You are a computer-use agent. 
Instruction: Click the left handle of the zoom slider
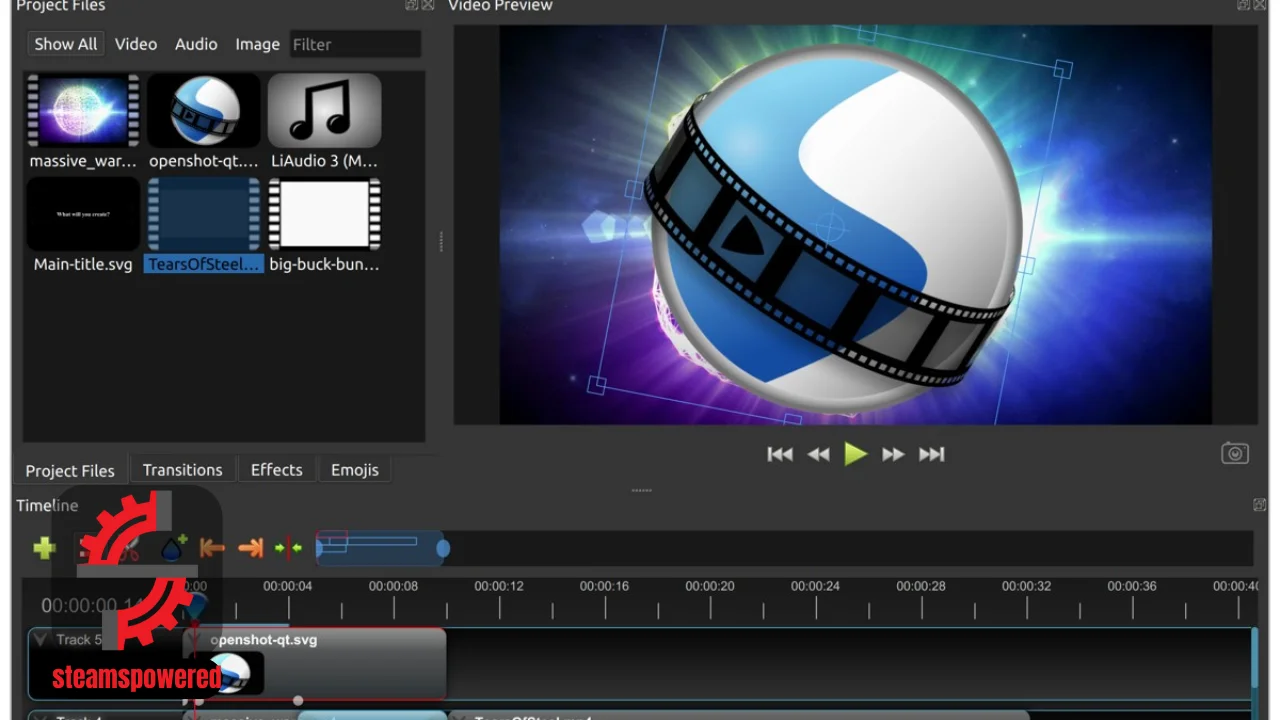click(319, 547)
